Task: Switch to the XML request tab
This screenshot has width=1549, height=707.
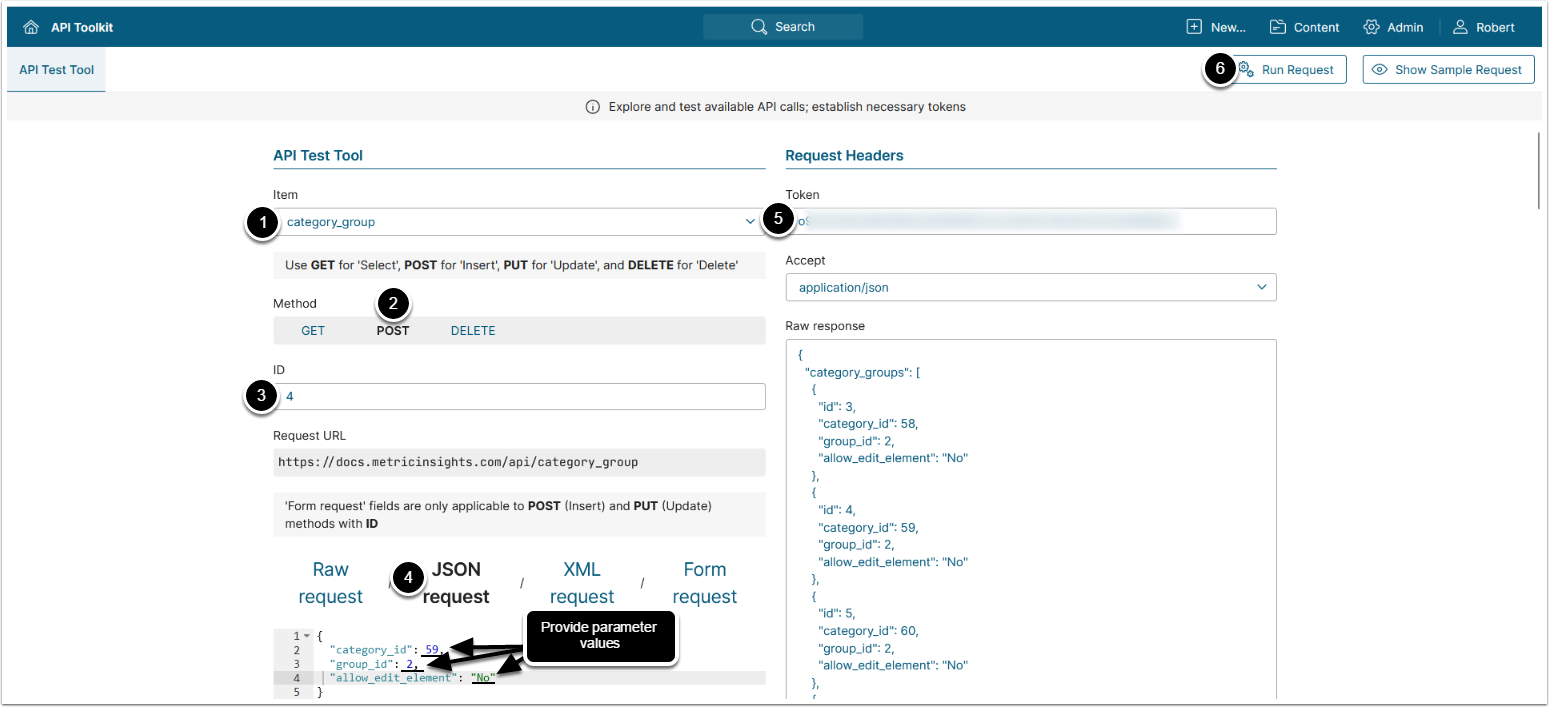Action: [x=582, y=583]
